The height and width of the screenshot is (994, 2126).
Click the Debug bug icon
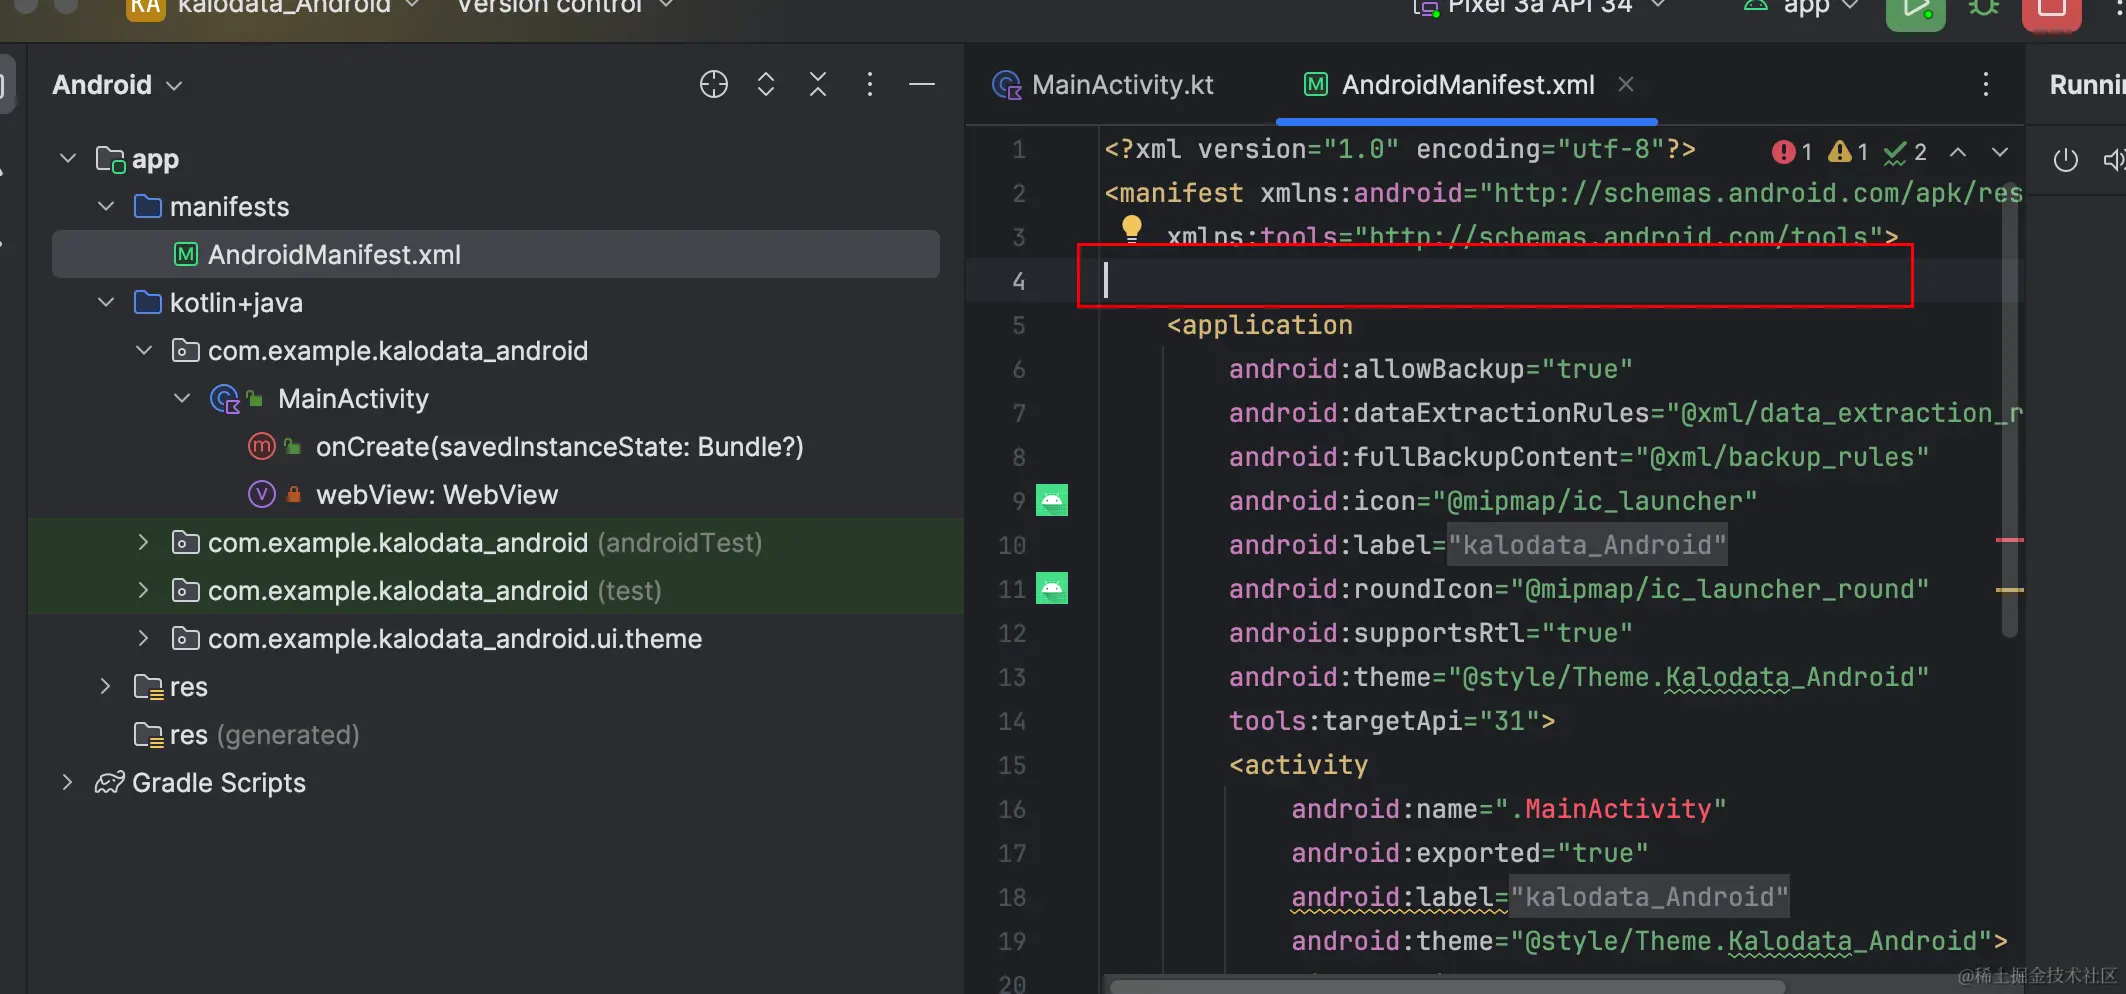1984,8
